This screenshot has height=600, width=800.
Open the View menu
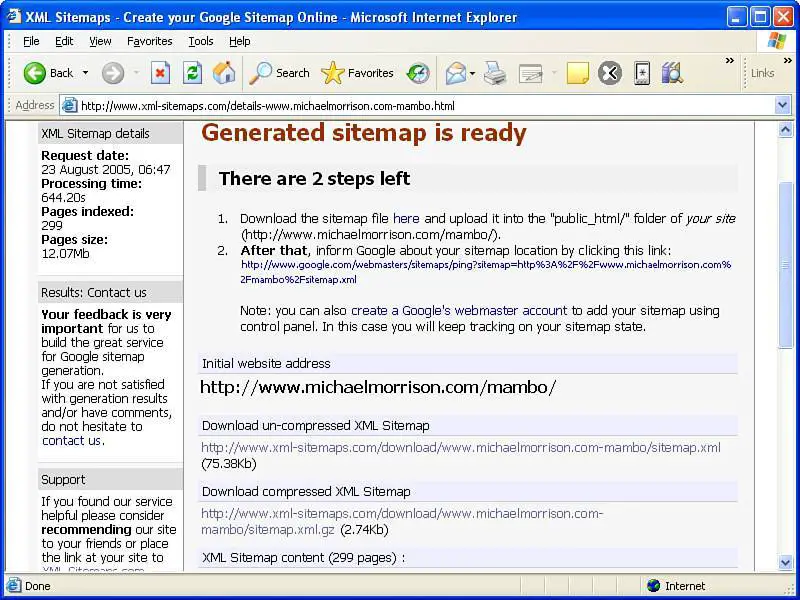click(x=100, y=41)
